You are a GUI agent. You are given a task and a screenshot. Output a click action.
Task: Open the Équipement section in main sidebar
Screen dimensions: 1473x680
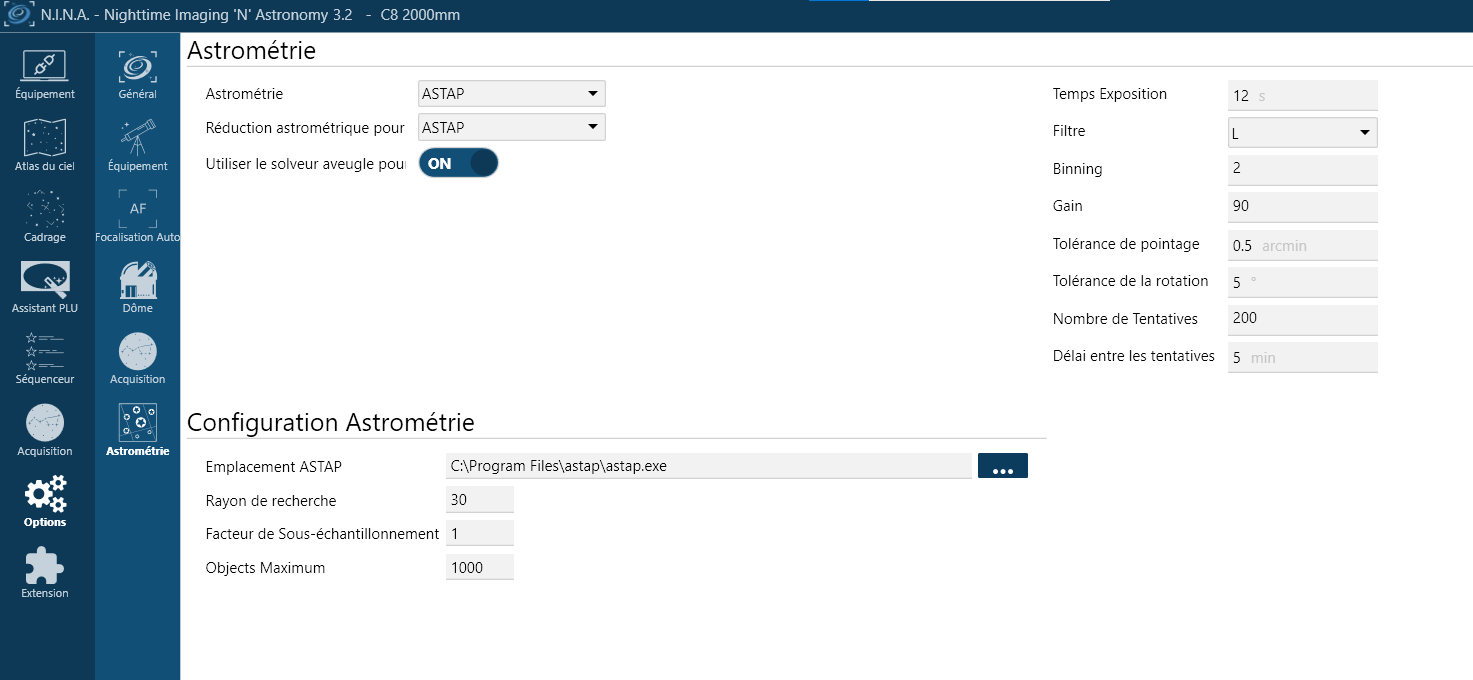[45, 75]
